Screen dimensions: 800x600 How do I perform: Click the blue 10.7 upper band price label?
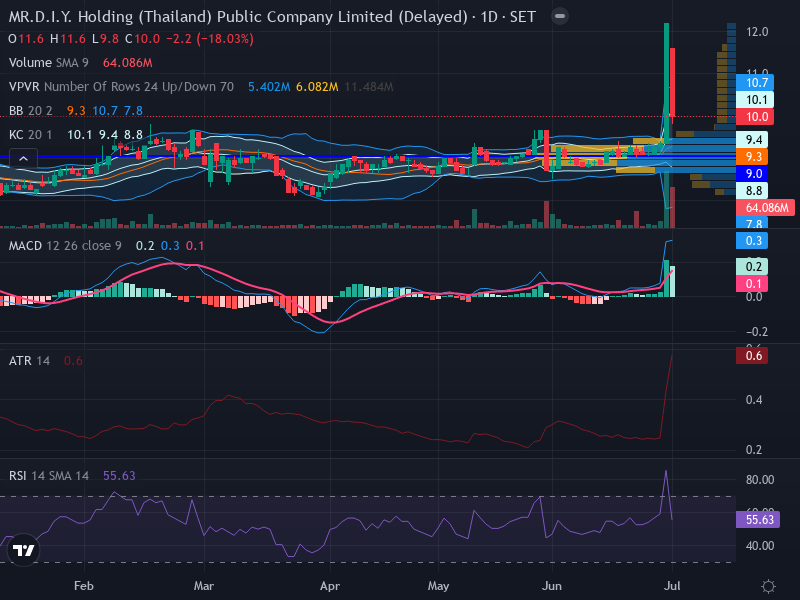click(755, 83)
